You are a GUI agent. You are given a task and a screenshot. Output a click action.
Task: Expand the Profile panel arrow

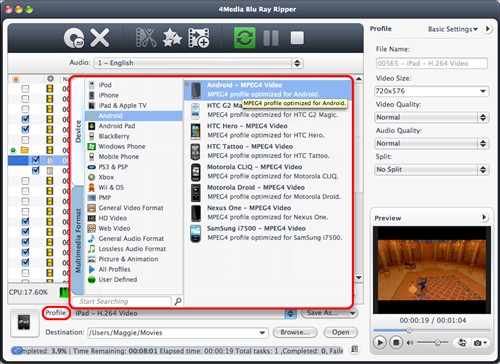[x=488, y=29]
